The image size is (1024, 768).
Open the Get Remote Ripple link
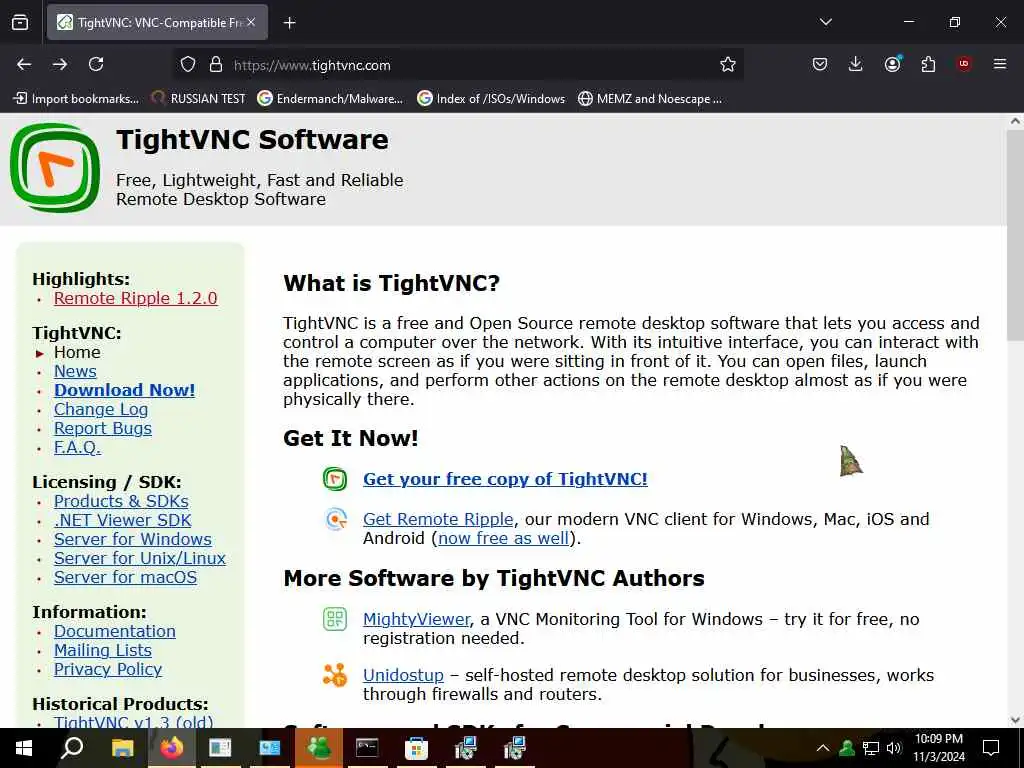438,519
